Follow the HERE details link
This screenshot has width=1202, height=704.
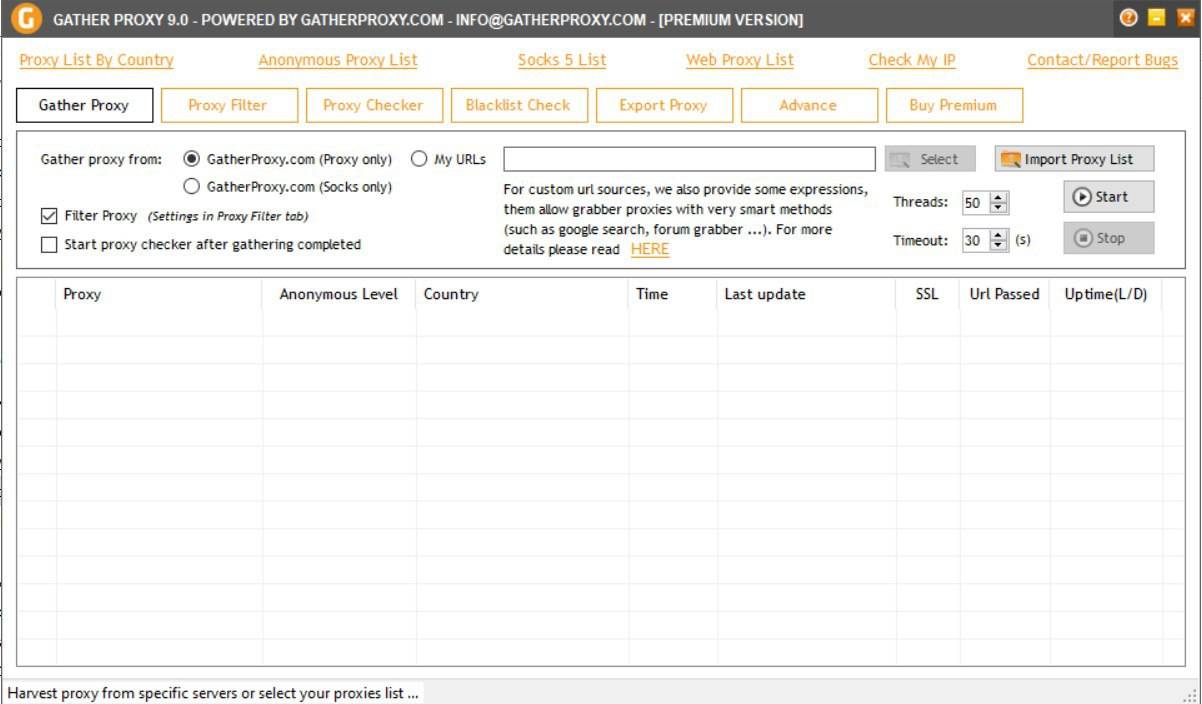[x=650, y=249]
